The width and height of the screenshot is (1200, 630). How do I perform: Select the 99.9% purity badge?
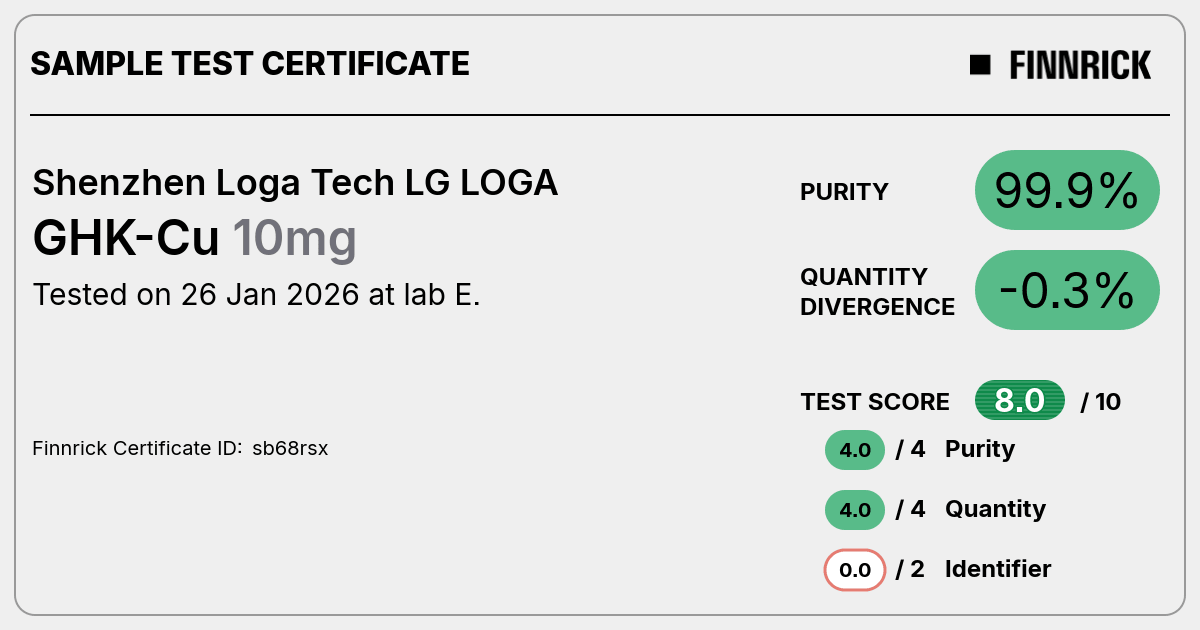[x=1067, y=190]
